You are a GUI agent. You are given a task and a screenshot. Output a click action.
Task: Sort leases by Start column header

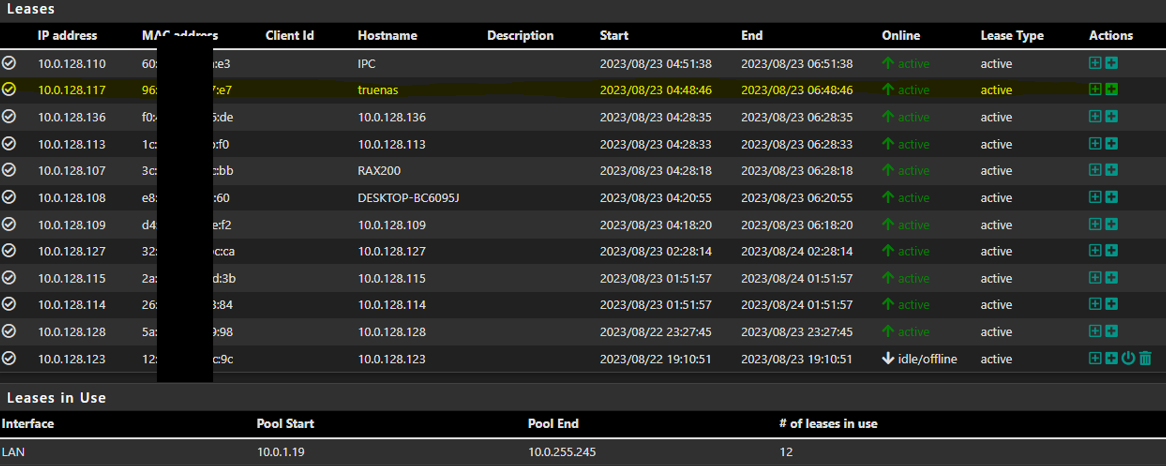tap(614, 35)
